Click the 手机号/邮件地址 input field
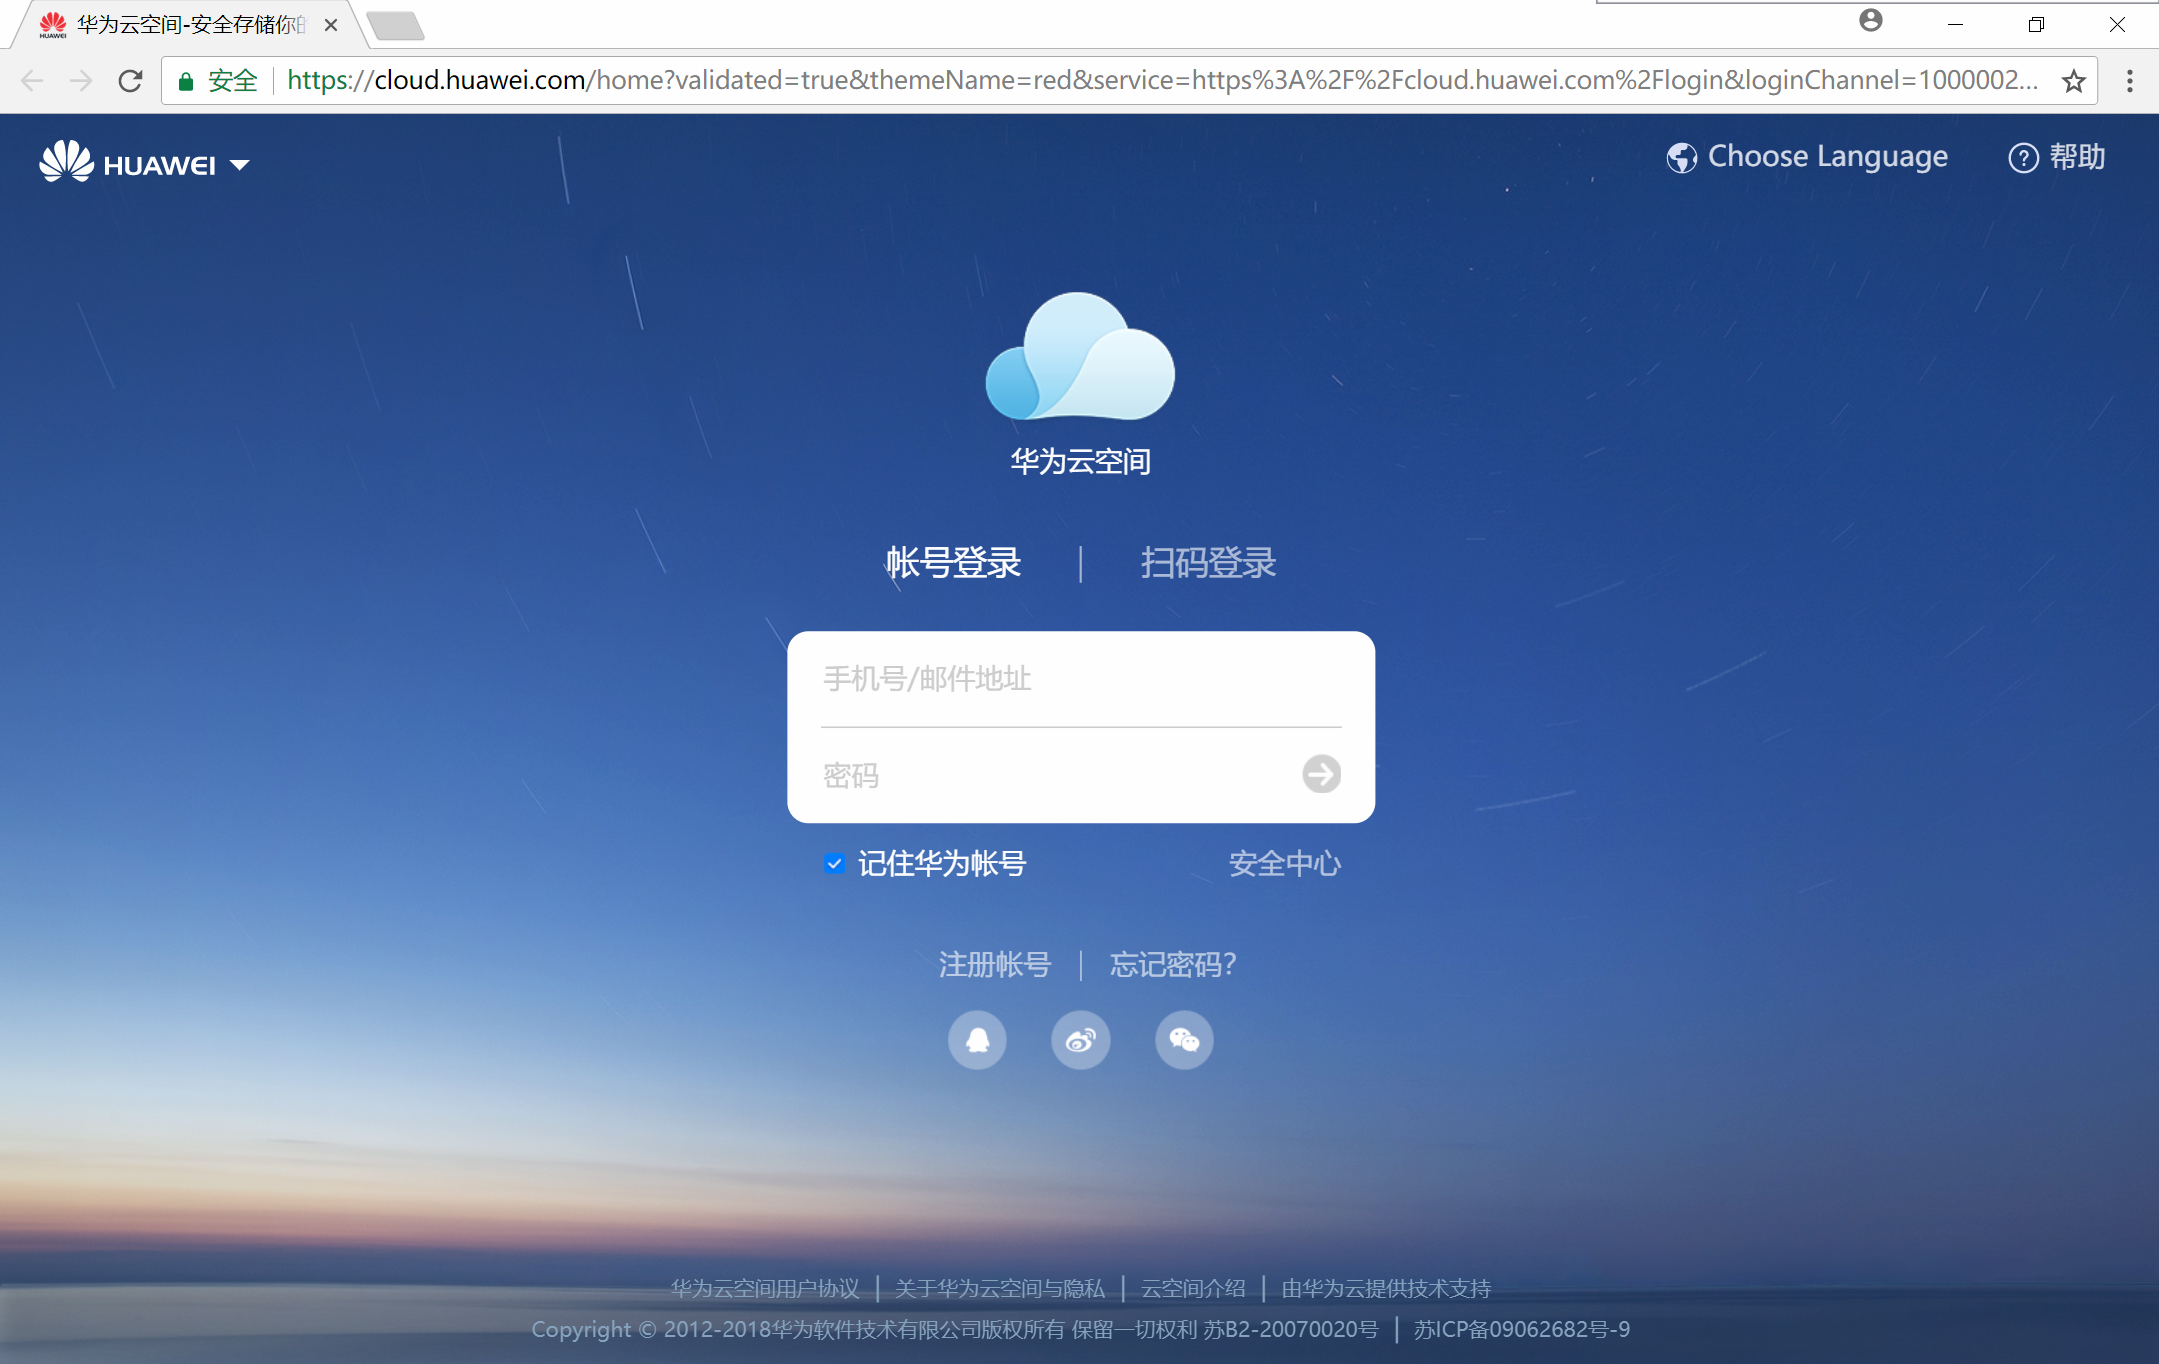 1078,680
